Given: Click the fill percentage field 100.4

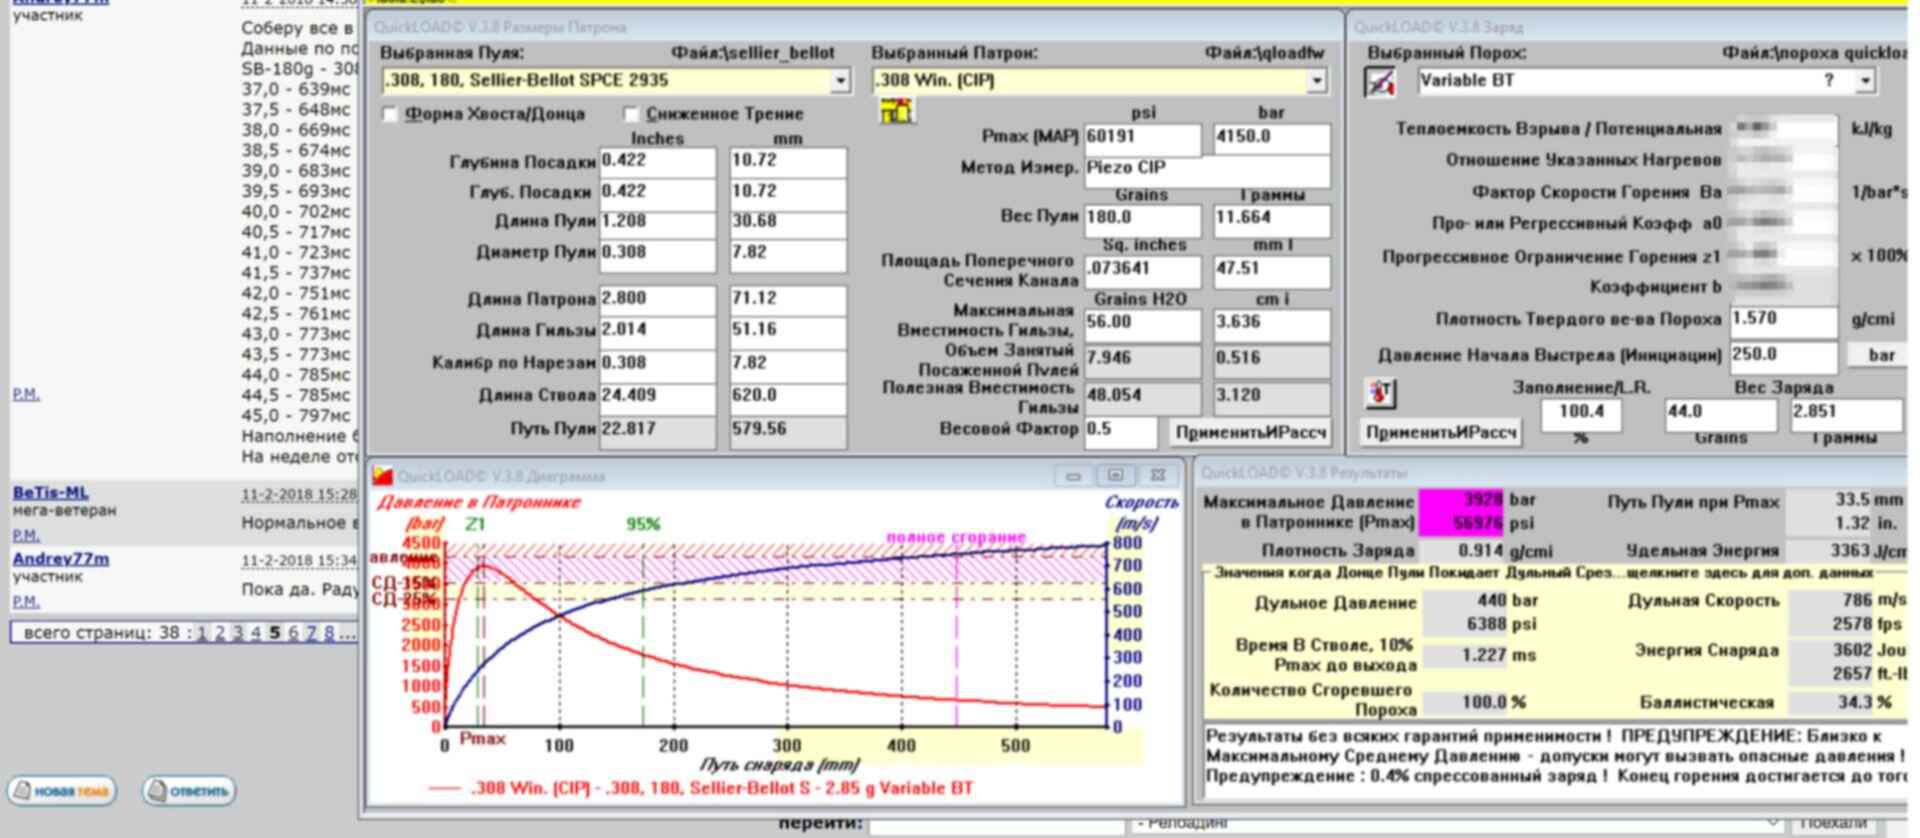Looking at the screenshot, I should pyautogui.click(x=1580, y=414).
